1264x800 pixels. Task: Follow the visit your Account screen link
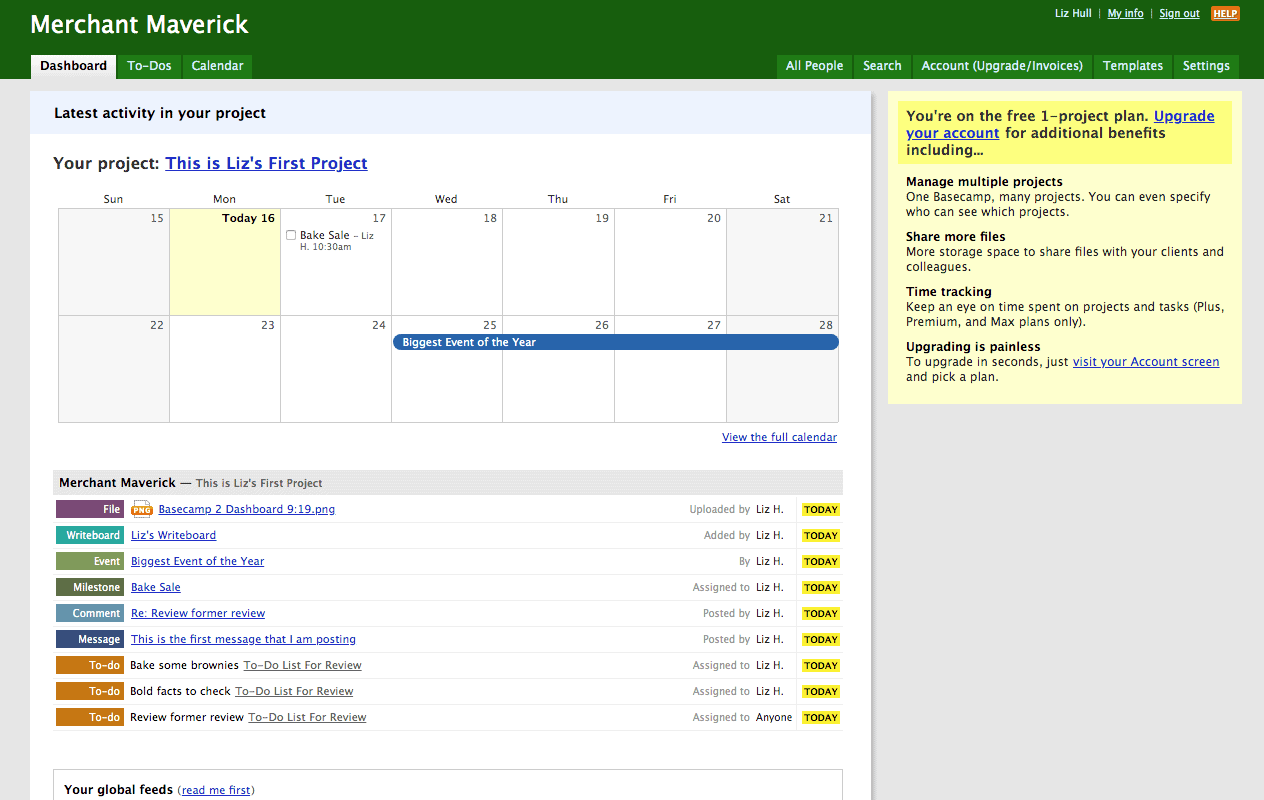1146,362
